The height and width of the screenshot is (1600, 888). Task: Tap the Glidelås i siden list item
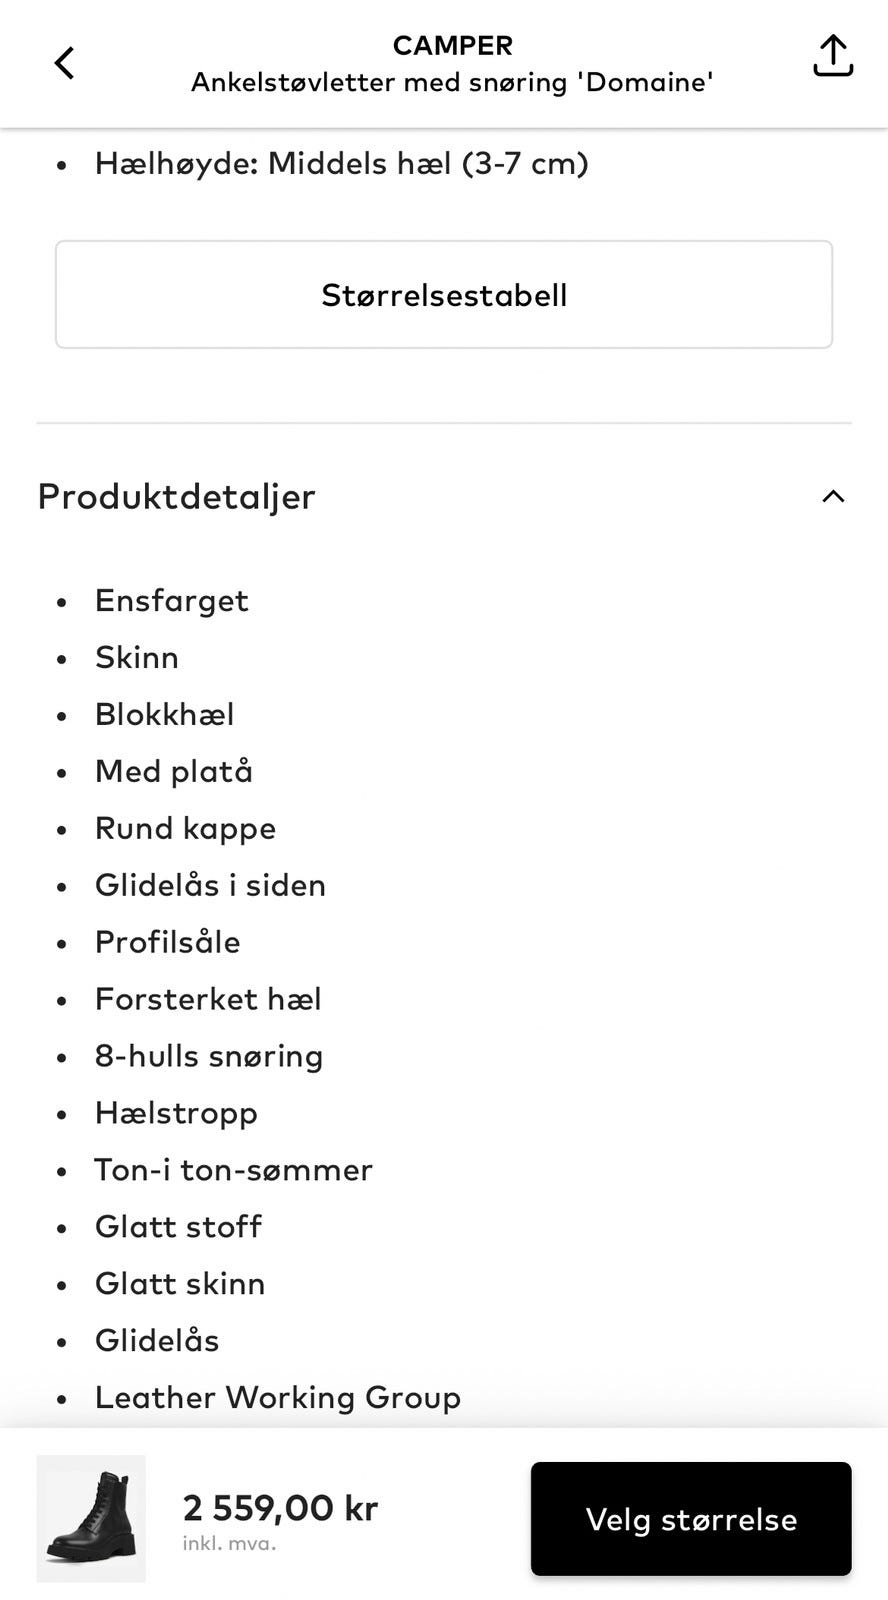pyautogui.click(x=210, y=885)
